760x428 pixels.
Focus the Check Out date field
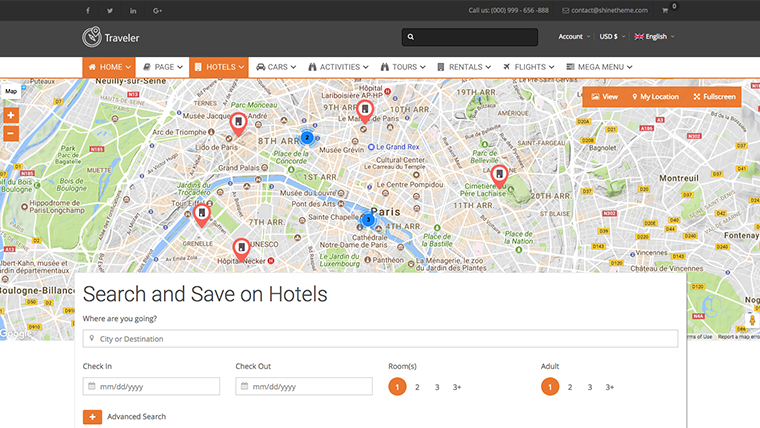click(304, 386)
